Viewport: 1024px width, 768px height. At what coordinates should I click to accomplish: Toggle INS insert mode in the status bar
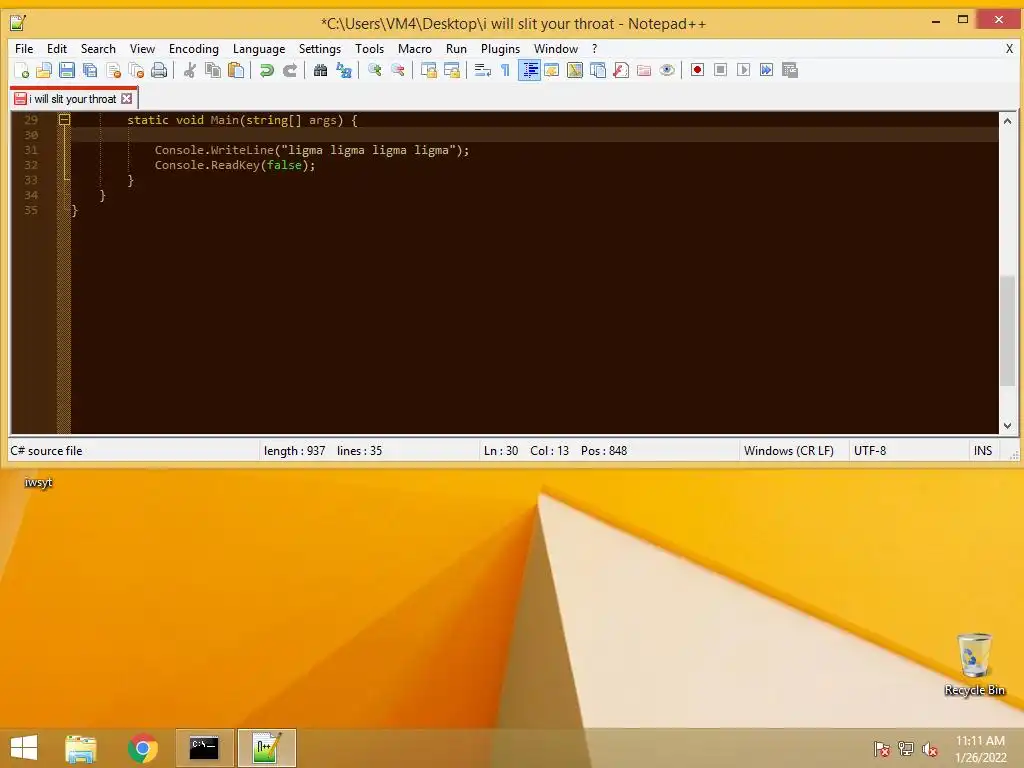tap(982, 451)
